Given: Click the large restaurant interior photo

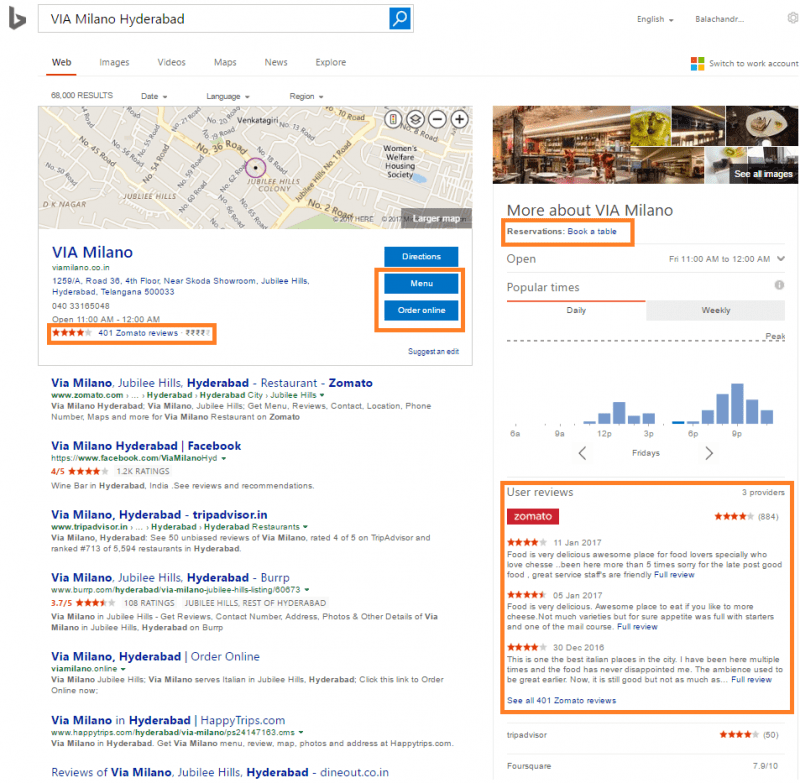Looking at the screenshot, I should tap(561, 145).
